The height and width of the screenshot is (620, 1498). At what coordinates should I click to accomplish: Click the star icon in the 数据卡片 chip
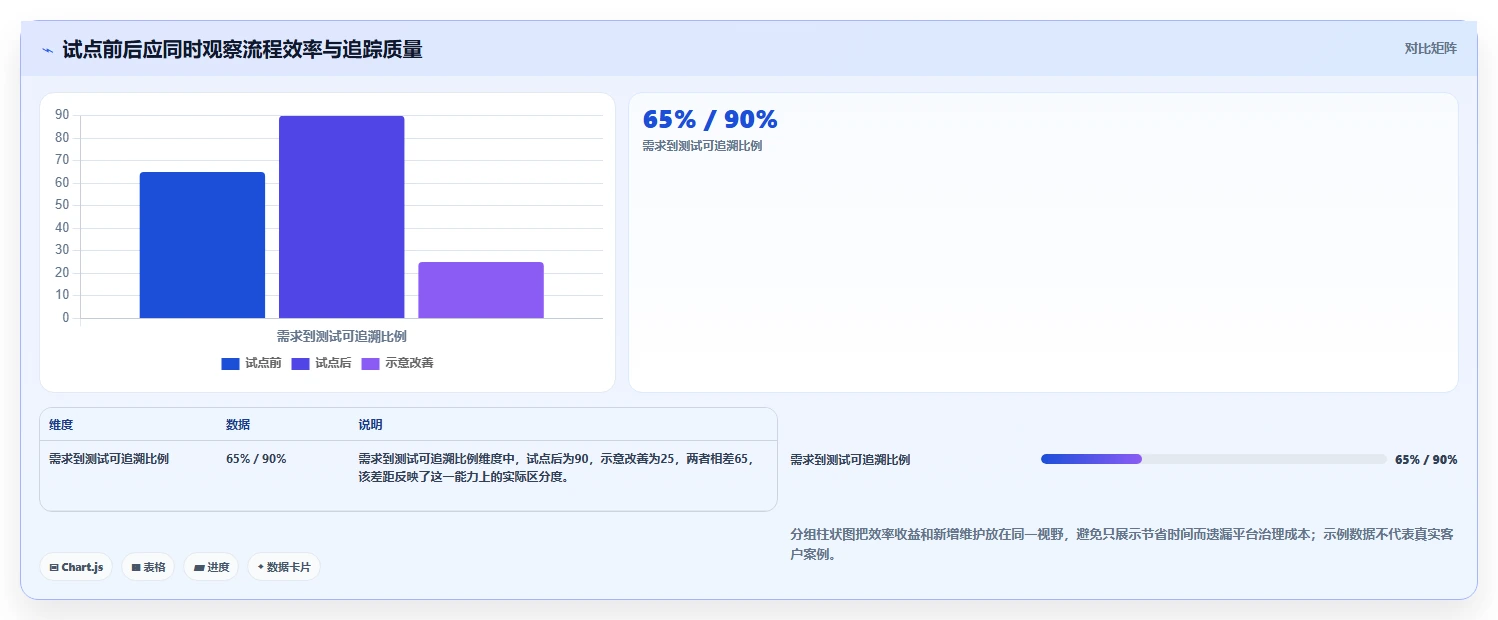tap(260, 567)
